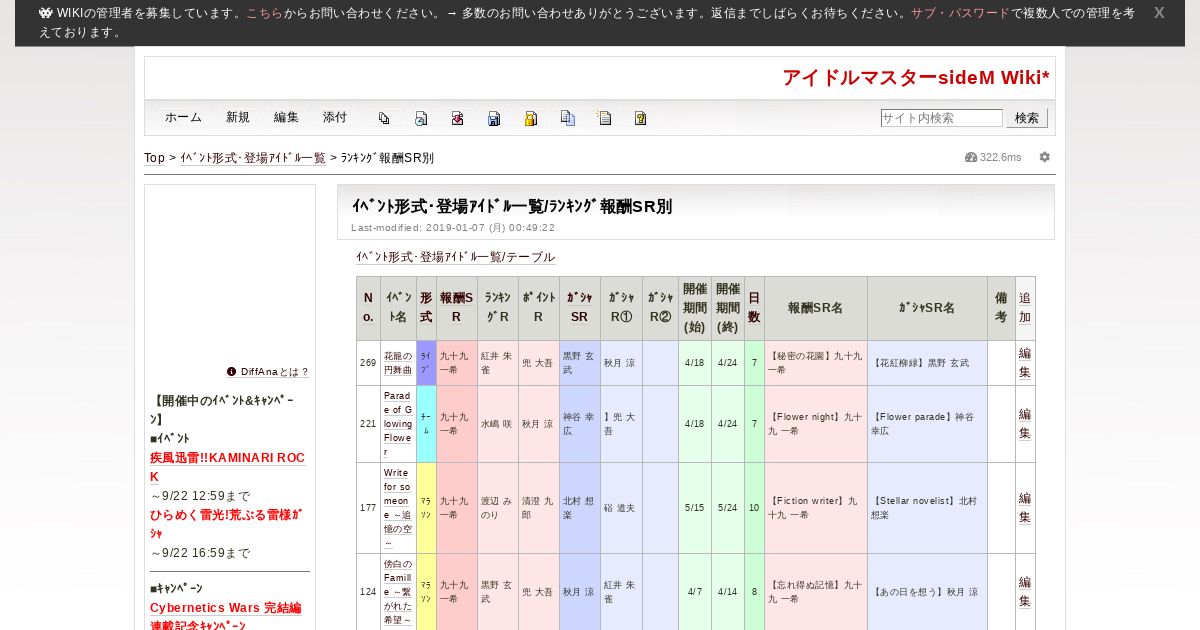Sort table by 開催期間(終) column header

[728, 308]
